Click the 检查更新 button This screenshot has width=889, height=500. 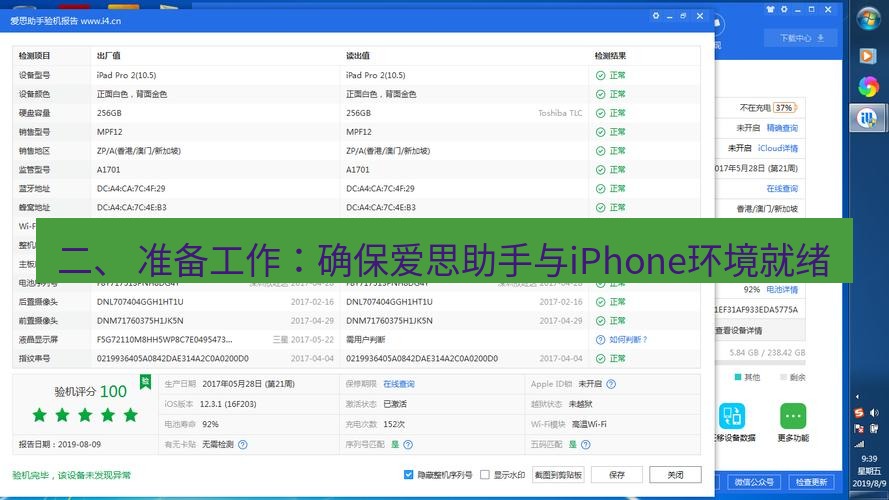click(811, 482)
